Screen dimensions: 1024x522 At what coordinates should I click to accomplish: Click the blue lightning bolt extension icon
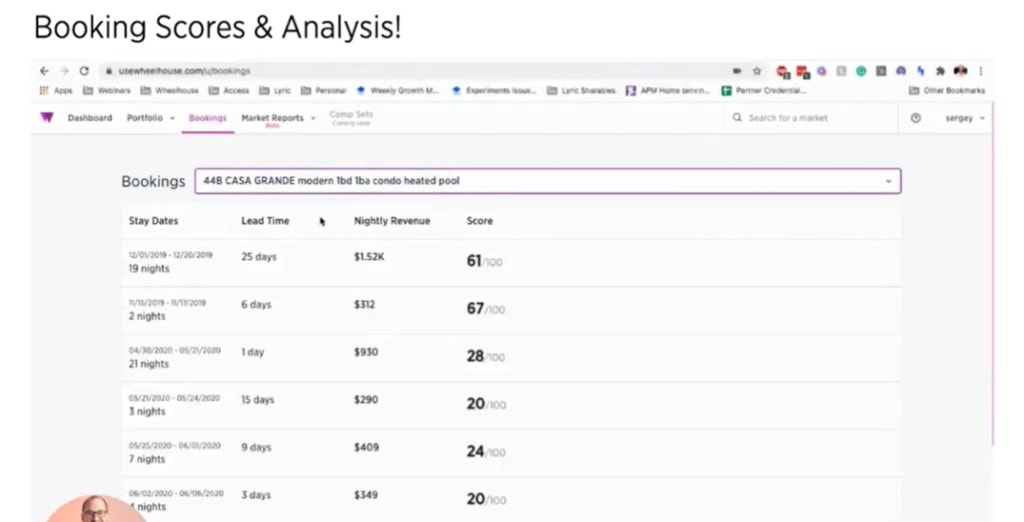pyautogui.click(x=920, y=71)
